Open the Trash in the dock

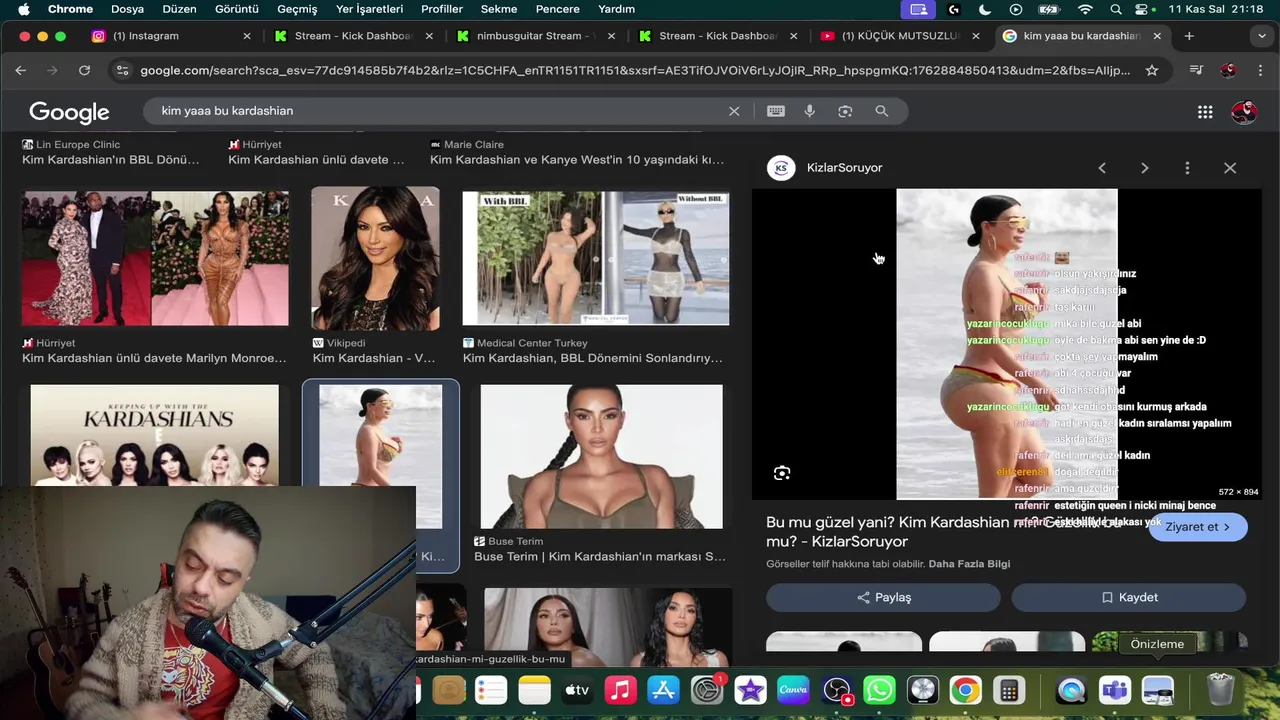point(1220,690)
